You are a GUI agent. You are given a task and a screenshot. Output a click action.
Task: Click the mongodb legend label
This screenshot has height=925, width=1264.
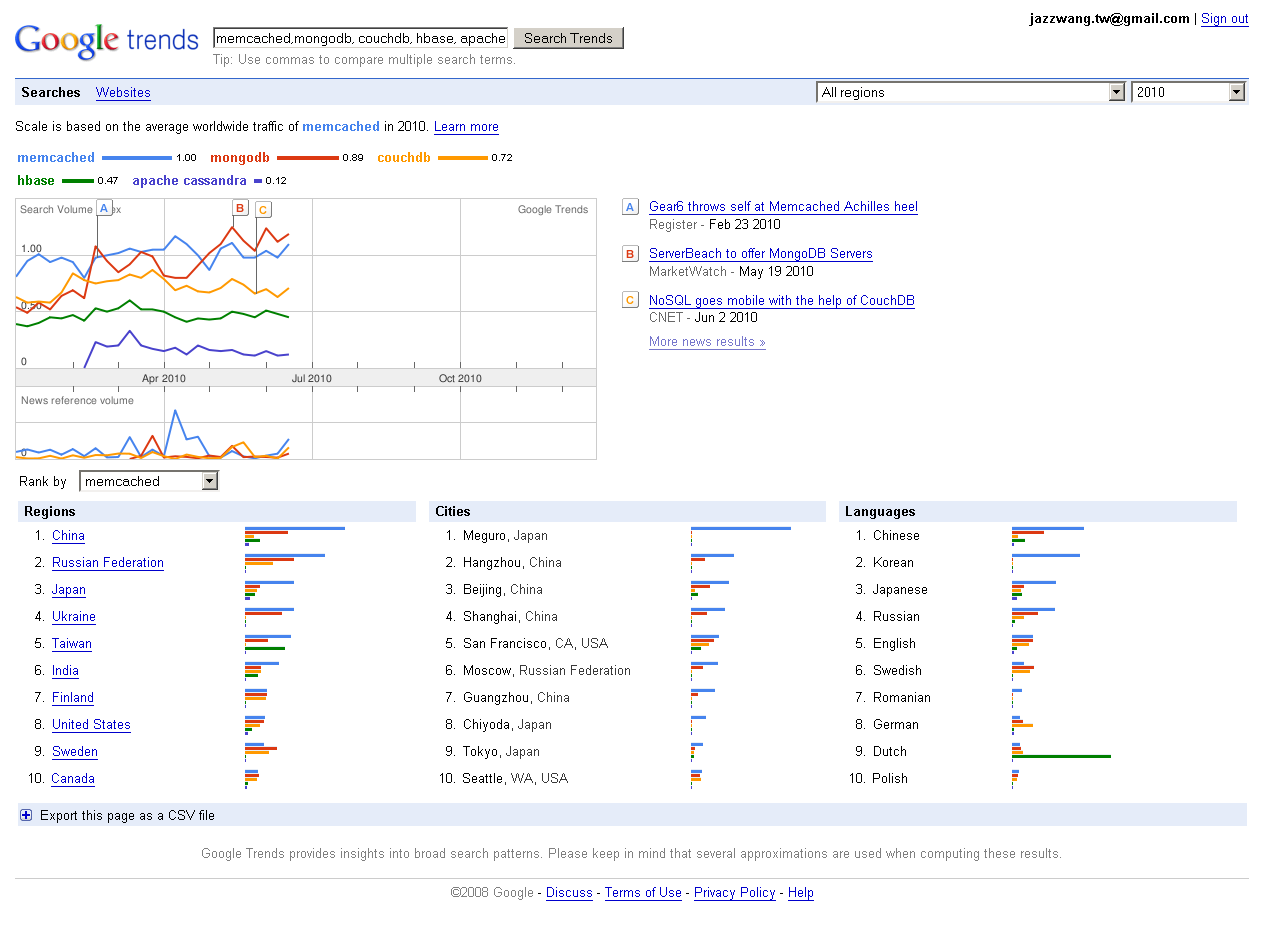pyautogui.click(x=240, y=158)
